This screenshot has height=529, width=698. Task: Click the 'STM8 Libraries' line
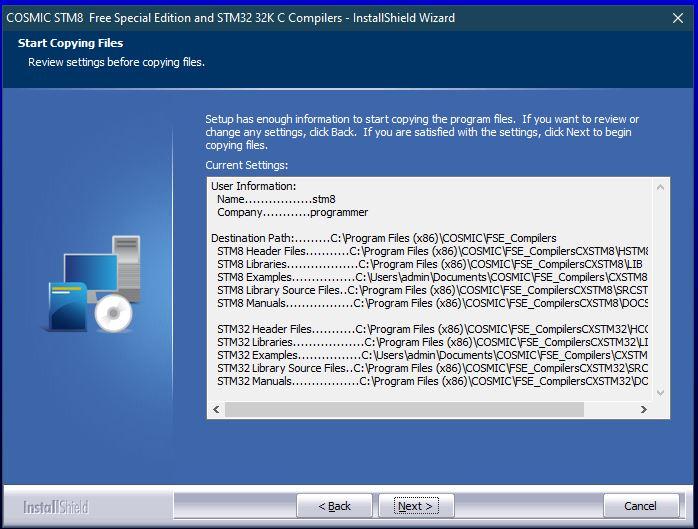(430, 264)
